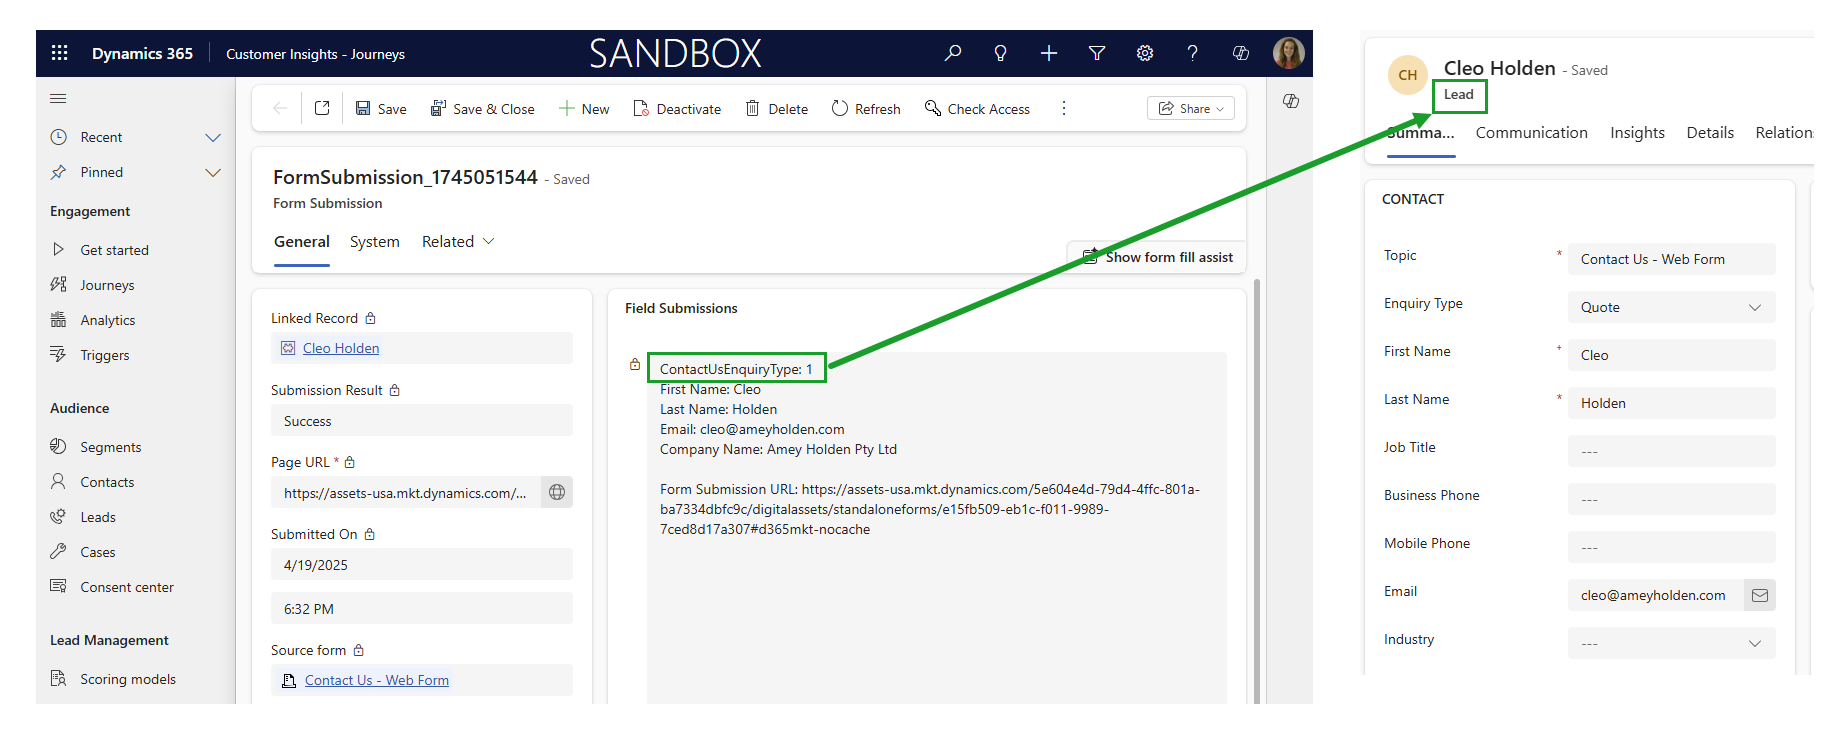Click the Topic field in lead panel
This screenshot has height=737, width=1836.
pyautogui.click(x=1672, y=259)
